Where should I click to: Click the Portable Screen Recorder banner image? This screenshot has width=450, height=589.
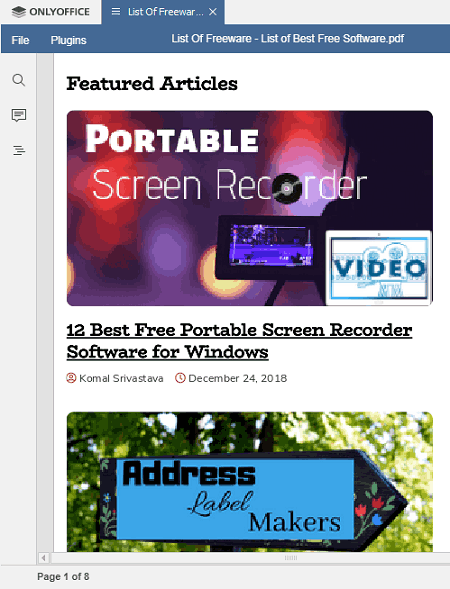coord(250,208)
